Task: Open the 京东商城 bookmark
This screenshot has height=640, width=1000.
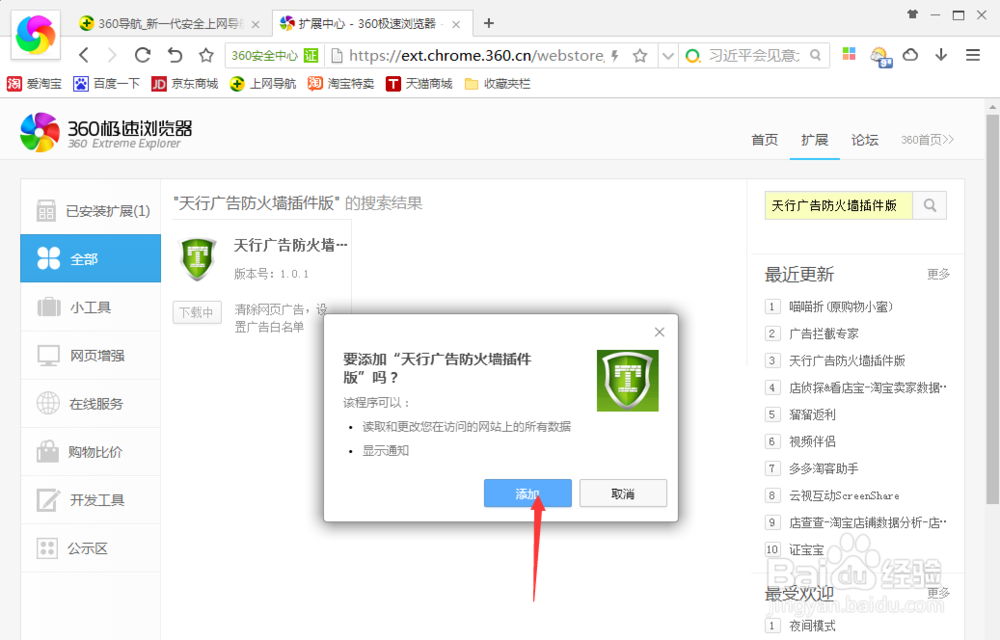Action: [x=185, y=84]
